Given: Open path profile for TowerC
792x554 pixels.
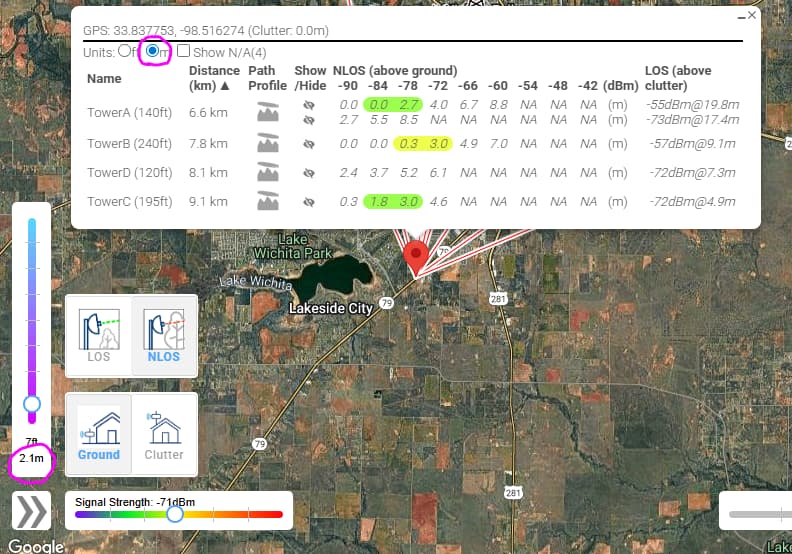Looking at the screenshot, I should tap(267, 201).
